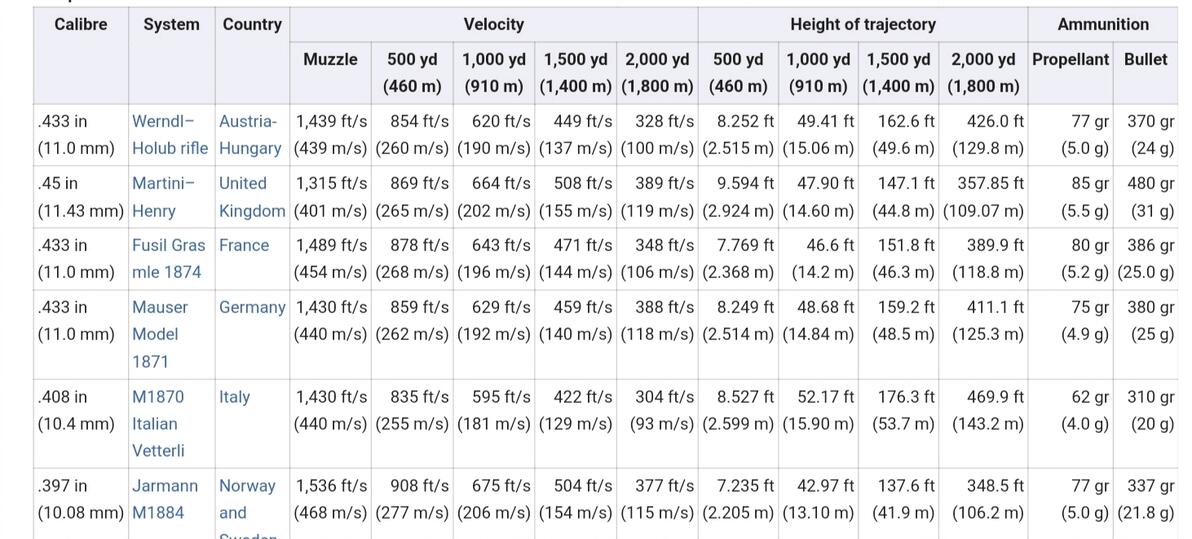This screenshot has height=539, width=1192.
Task: Select the System column header
Action: [171, 24]
